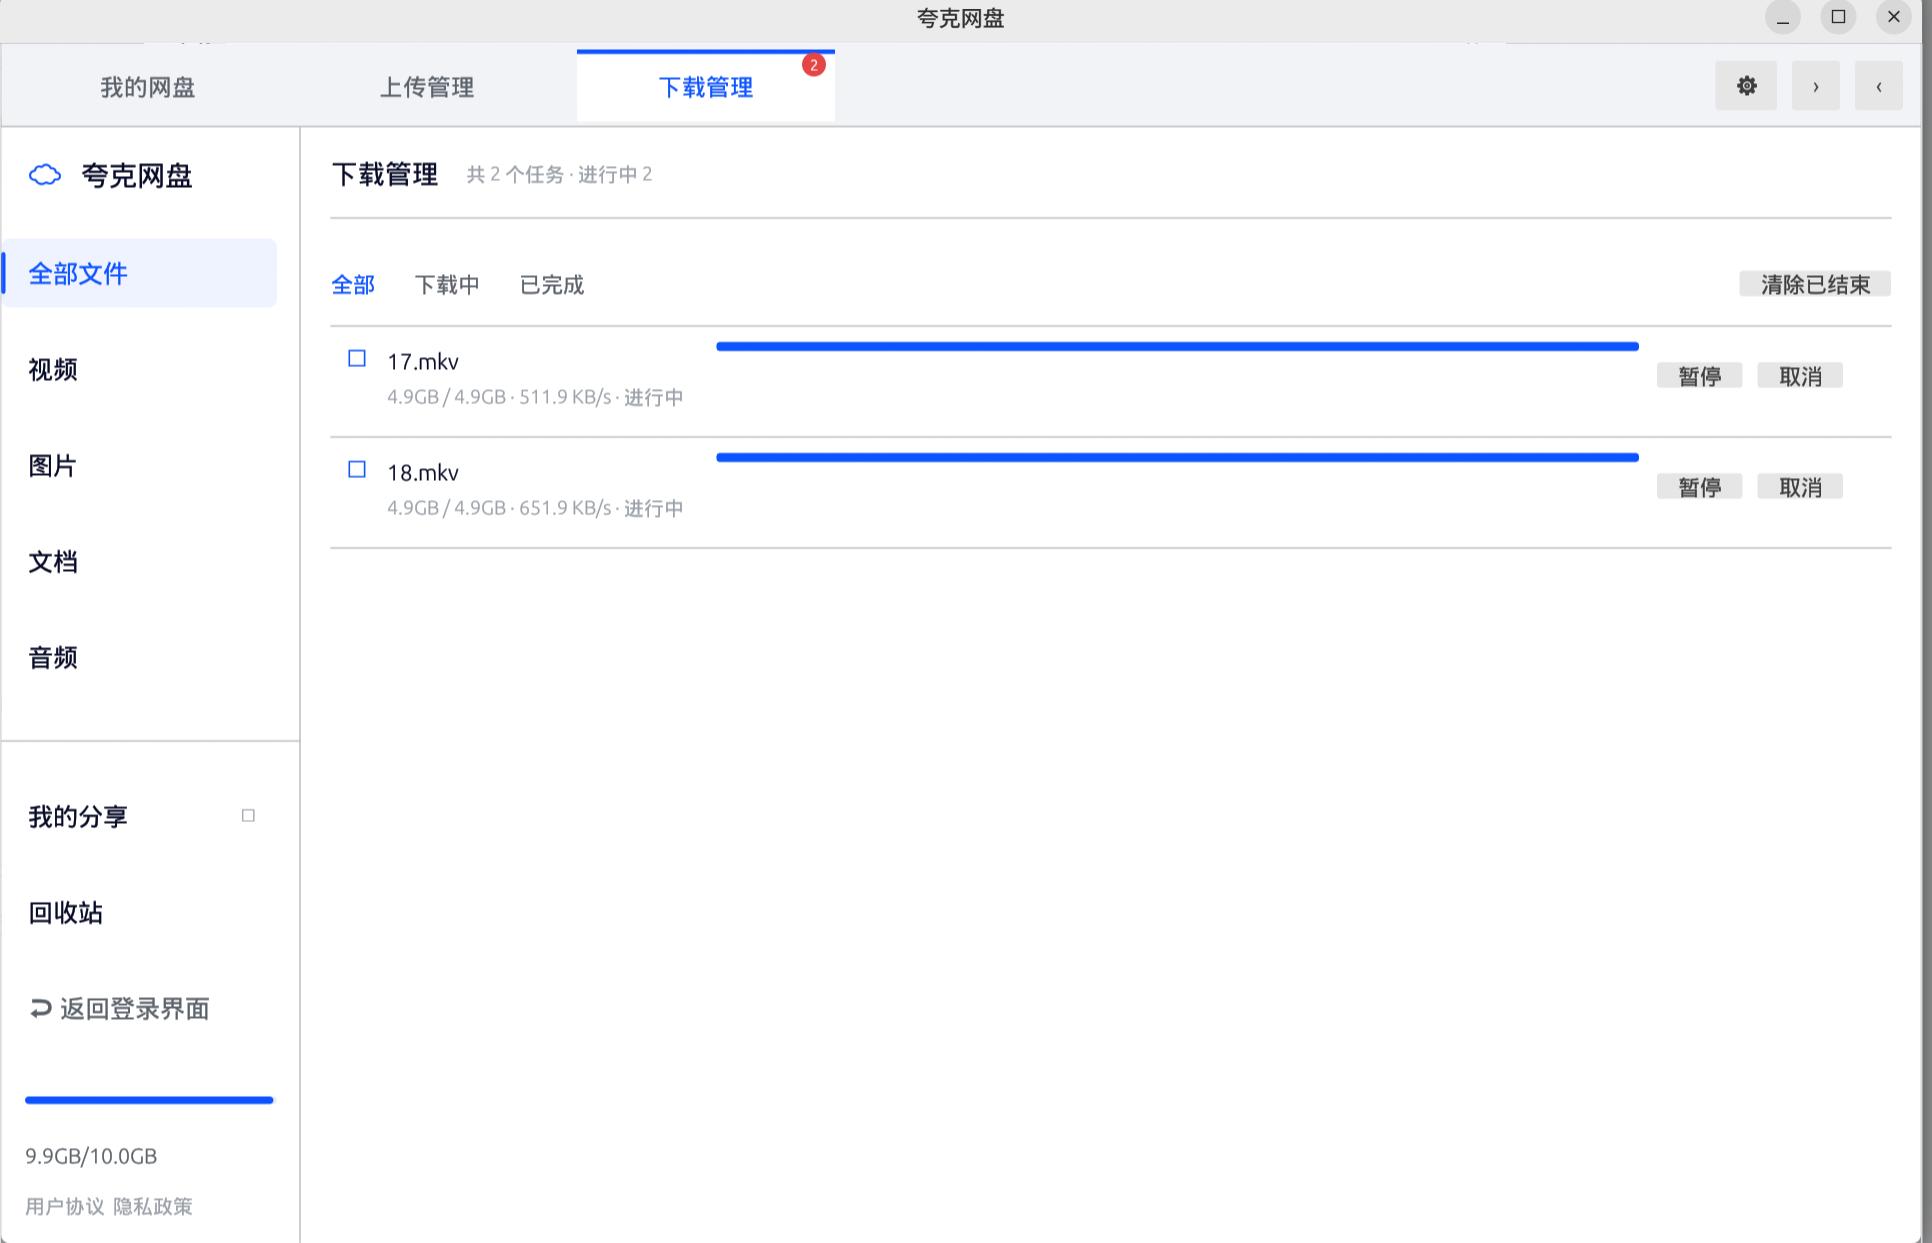Open the 回收站 recycle bin
Viewport: 1932px width, 1243px height.
tap(66, 913)
